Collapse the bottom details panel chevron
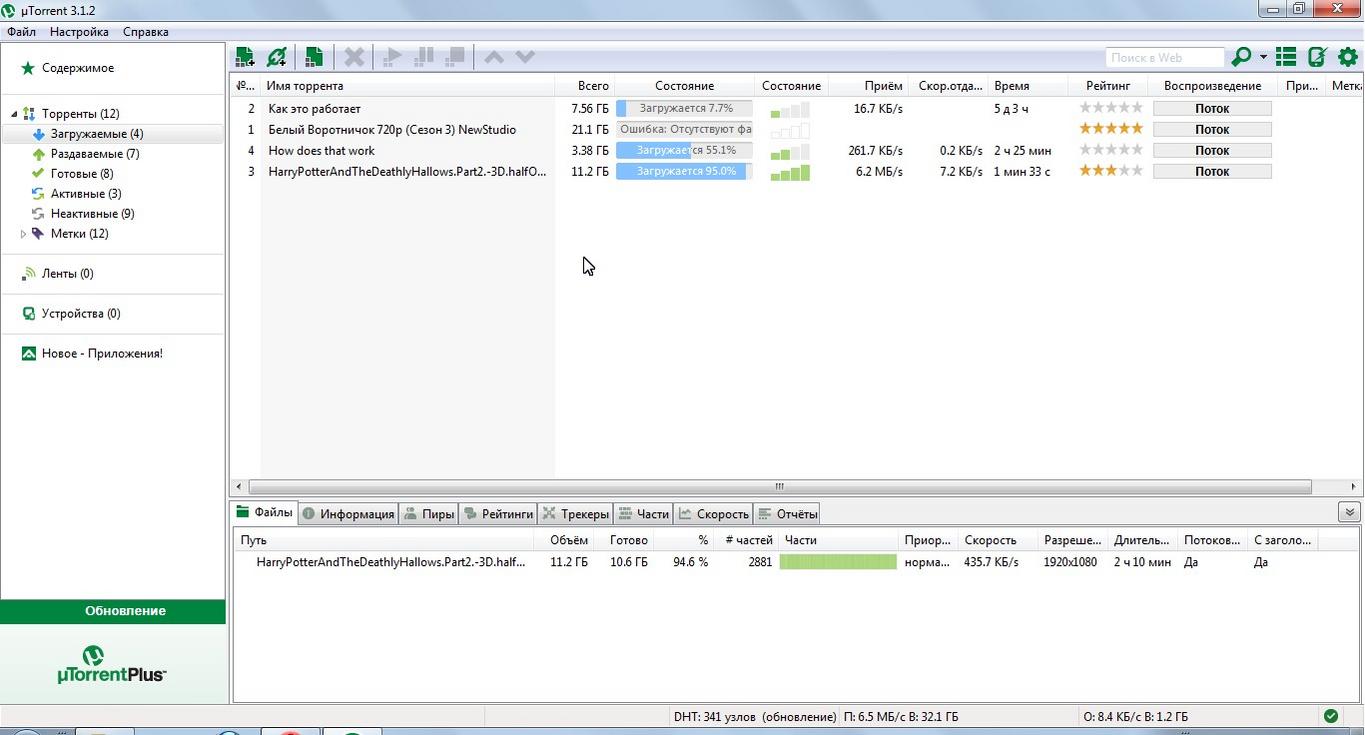 pyautogui.click(x=1349, y=512)
